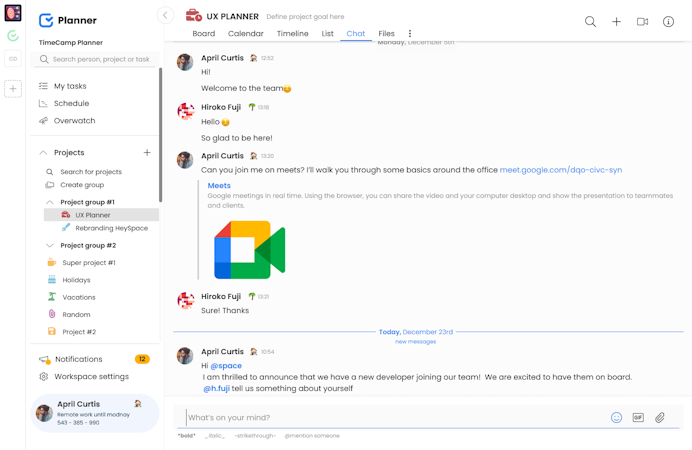Open Workspace settings
This screenshot has height=450, width=692.
(91, 377)
